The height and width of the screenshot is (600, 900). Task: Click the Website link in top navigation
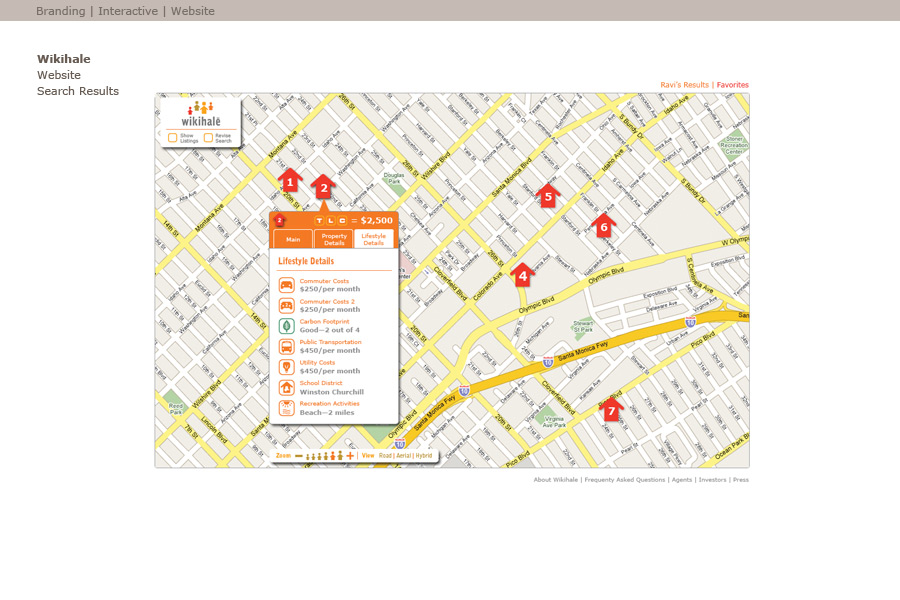pos(192,11)
